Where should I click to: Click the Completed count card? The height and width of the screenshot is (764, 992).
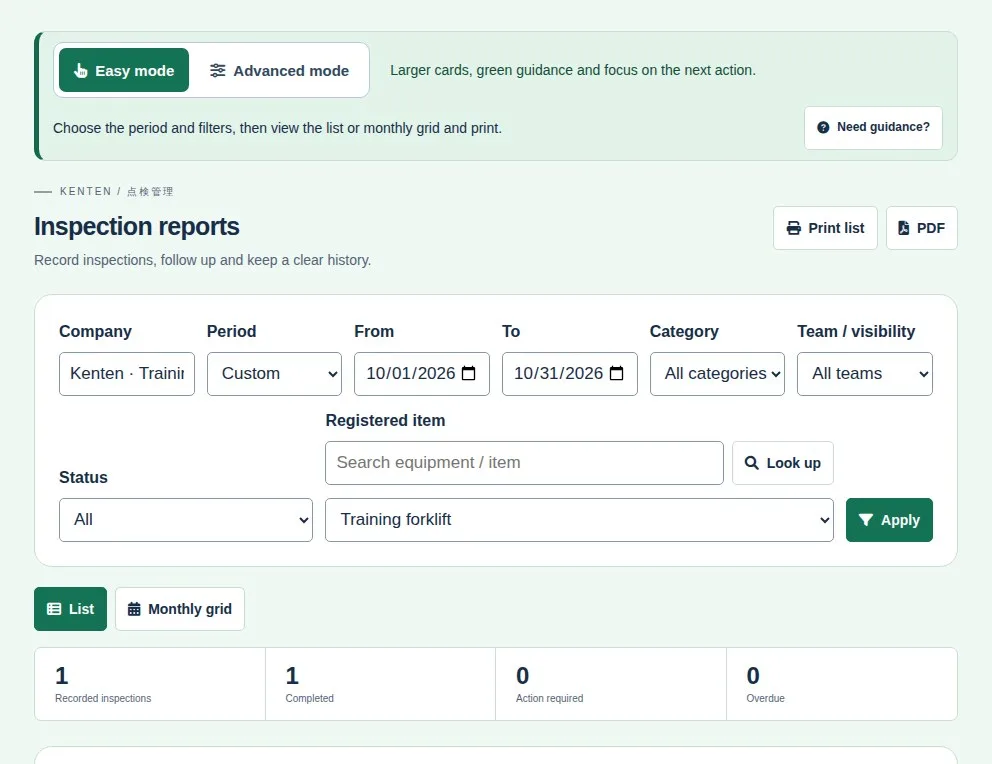(380, 684)
